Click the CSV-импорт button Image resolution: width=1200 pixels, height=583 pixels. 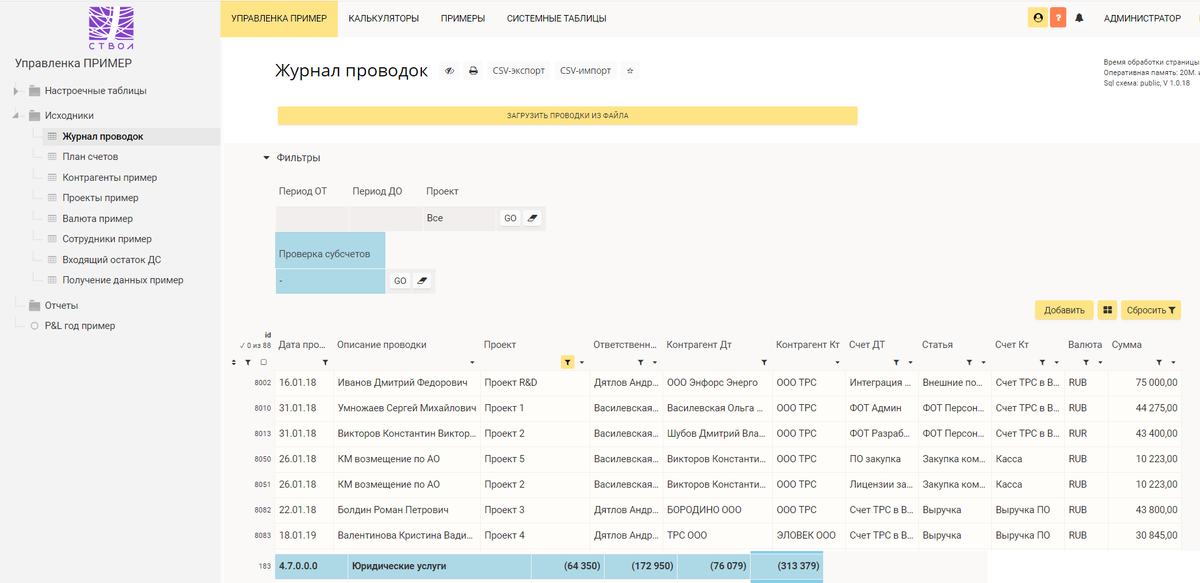(x=586, y=71)
